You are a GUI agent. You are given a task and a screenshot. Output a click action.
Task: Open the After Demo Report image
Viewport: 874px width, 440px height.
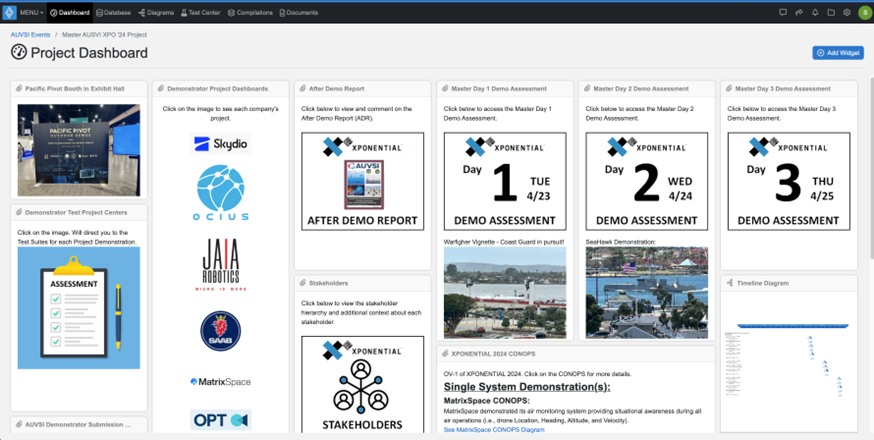pyautogui.click(x=362, y=181)
